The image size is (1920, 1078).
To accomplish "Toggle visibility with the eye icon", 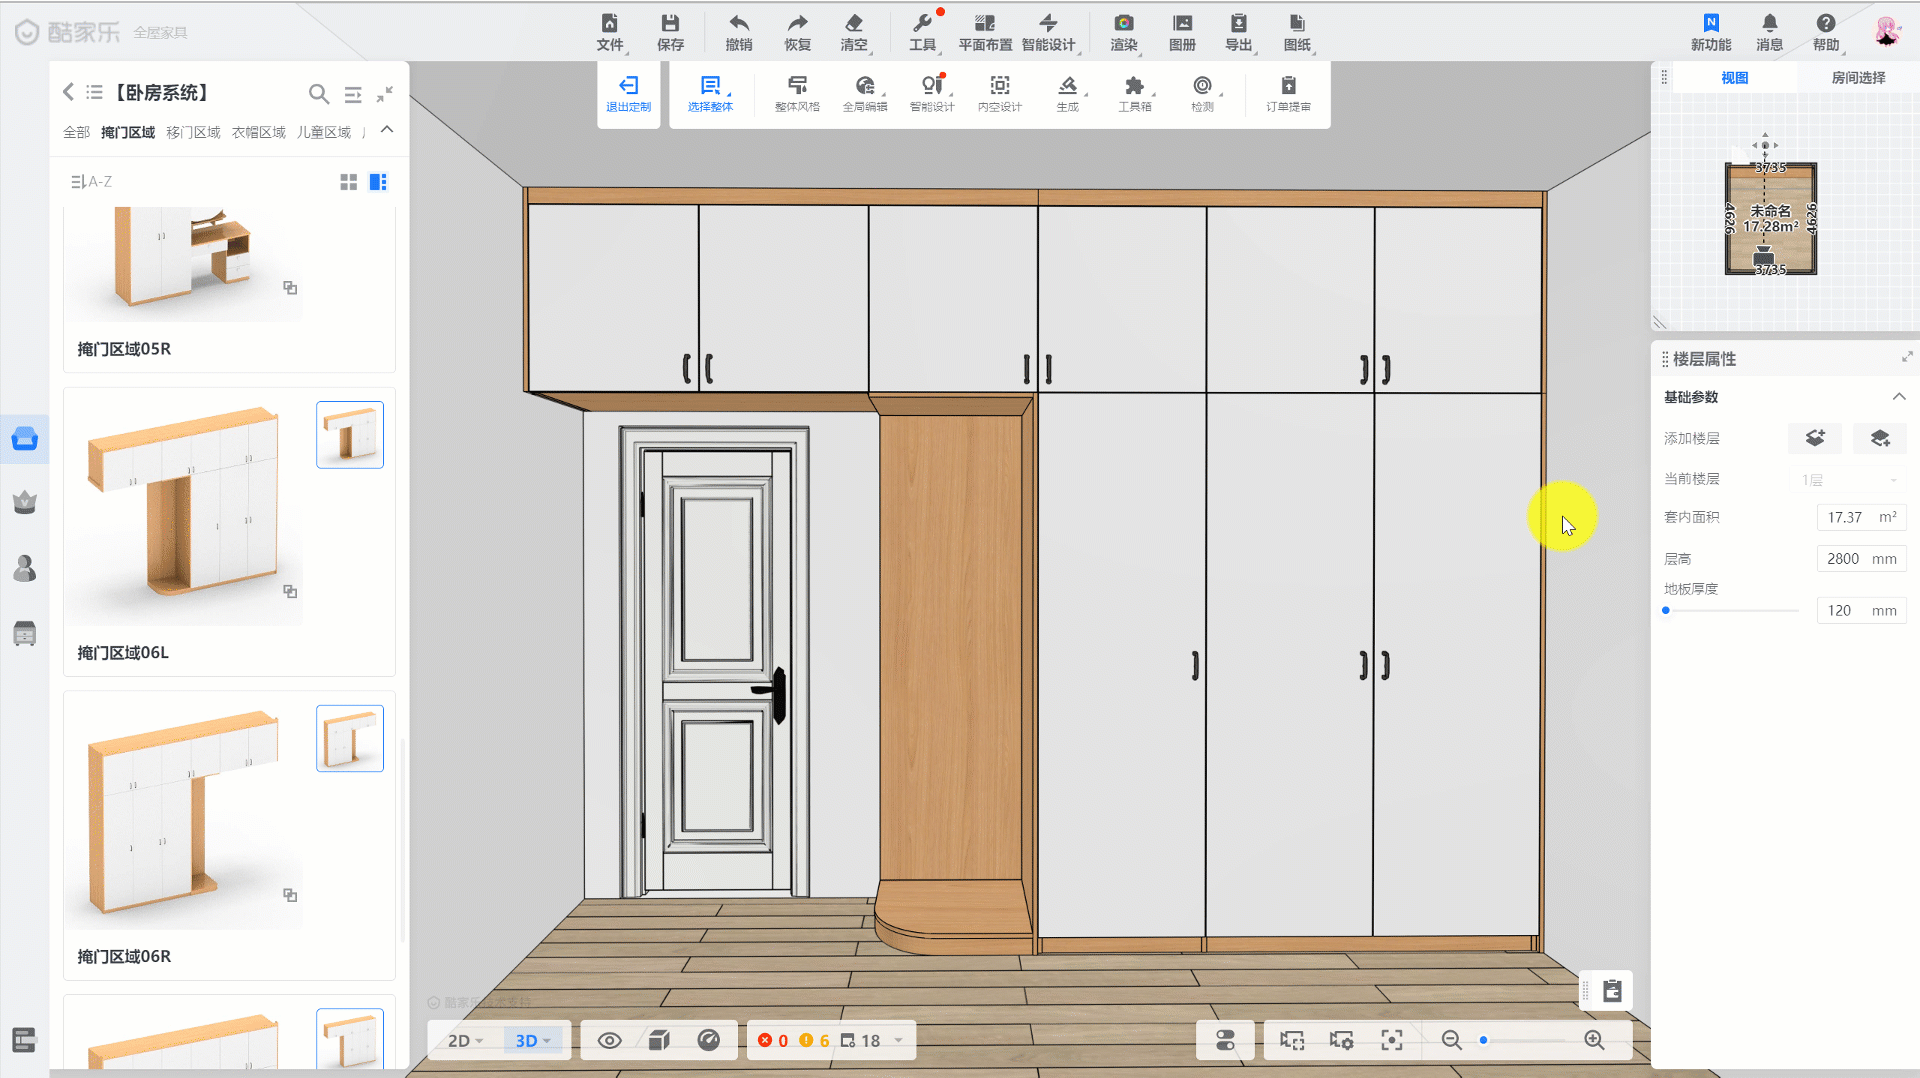I will click(x=609, y=1041).
